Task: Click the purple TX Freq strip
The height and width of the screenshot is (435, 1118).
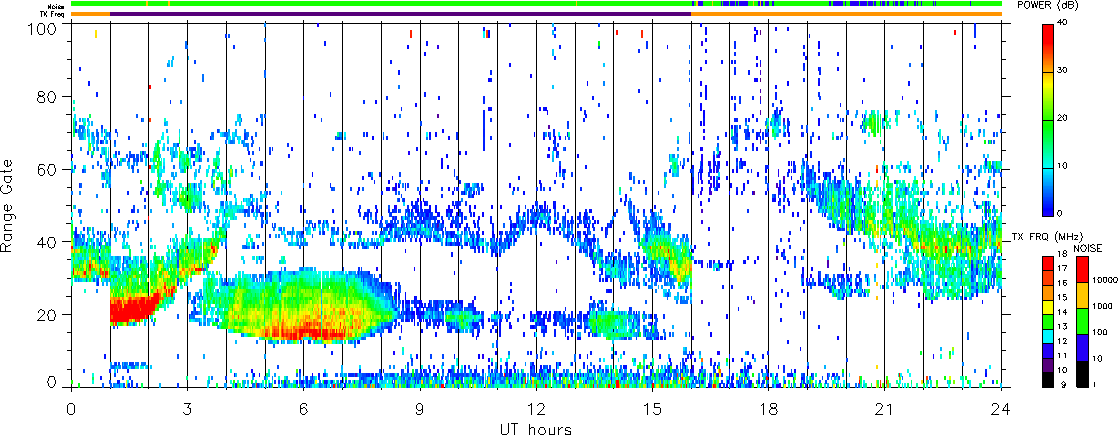Action: coord(400,14)
